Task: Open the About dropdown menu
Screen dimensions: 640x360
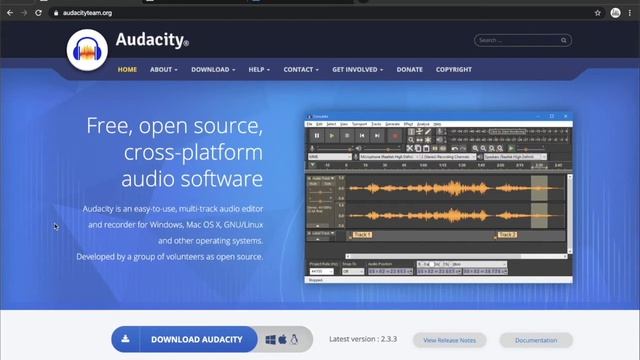Action: [x=164, y=69]
